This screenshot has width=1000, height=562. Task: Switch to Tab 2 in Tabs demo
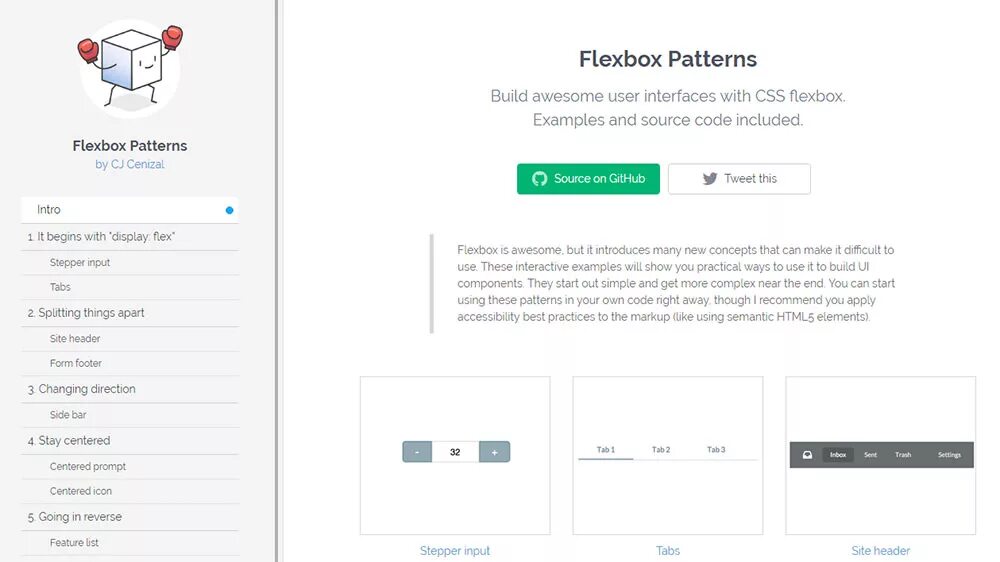(661, 450)
